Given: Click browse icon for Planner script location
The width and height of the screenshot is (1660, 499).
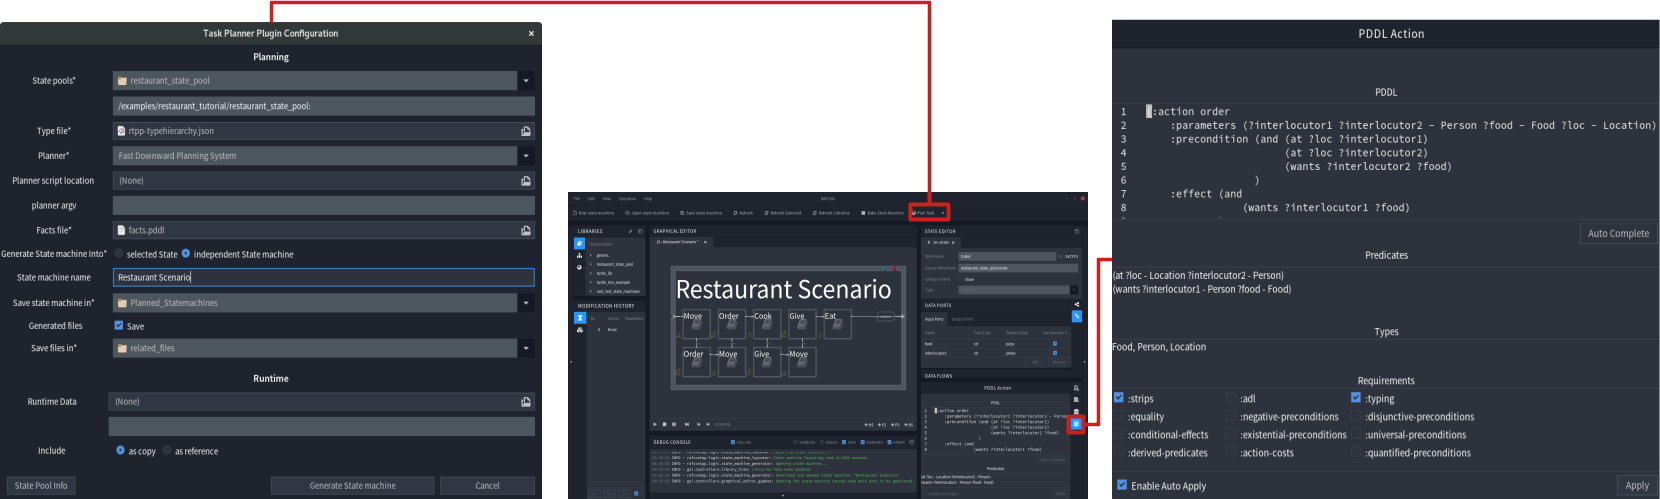Looking at the screenshot, I should coord(526,181).
